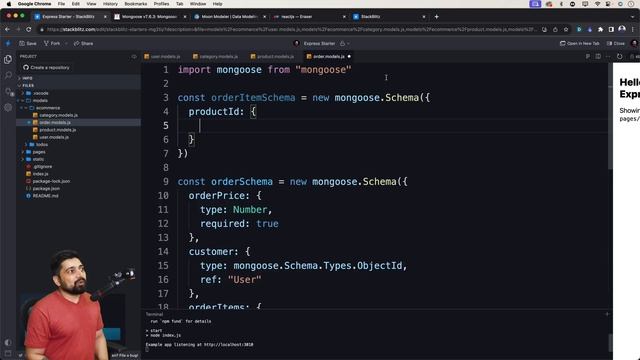Open the History menu in menu bar
Screen dimensions: 640x360
tap(110, 4)
